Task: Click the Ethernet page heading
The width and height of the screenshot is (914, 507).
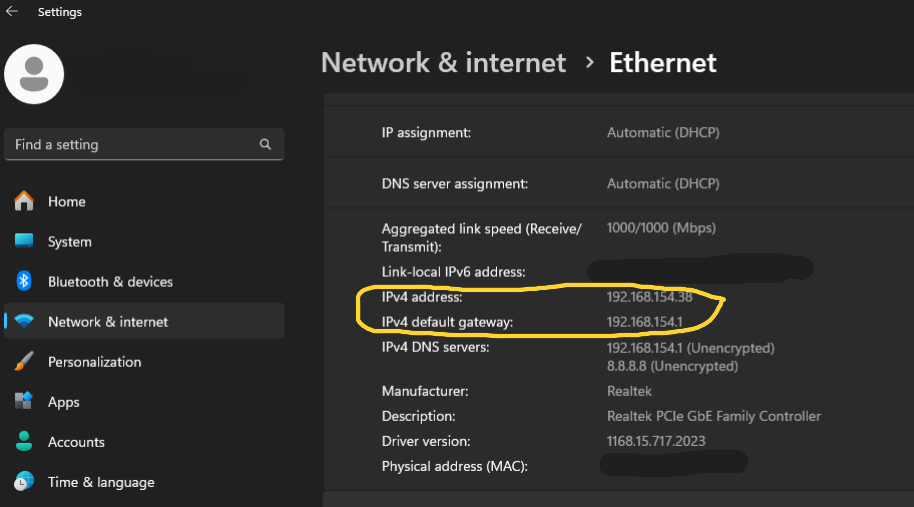Action: (663, 62)
